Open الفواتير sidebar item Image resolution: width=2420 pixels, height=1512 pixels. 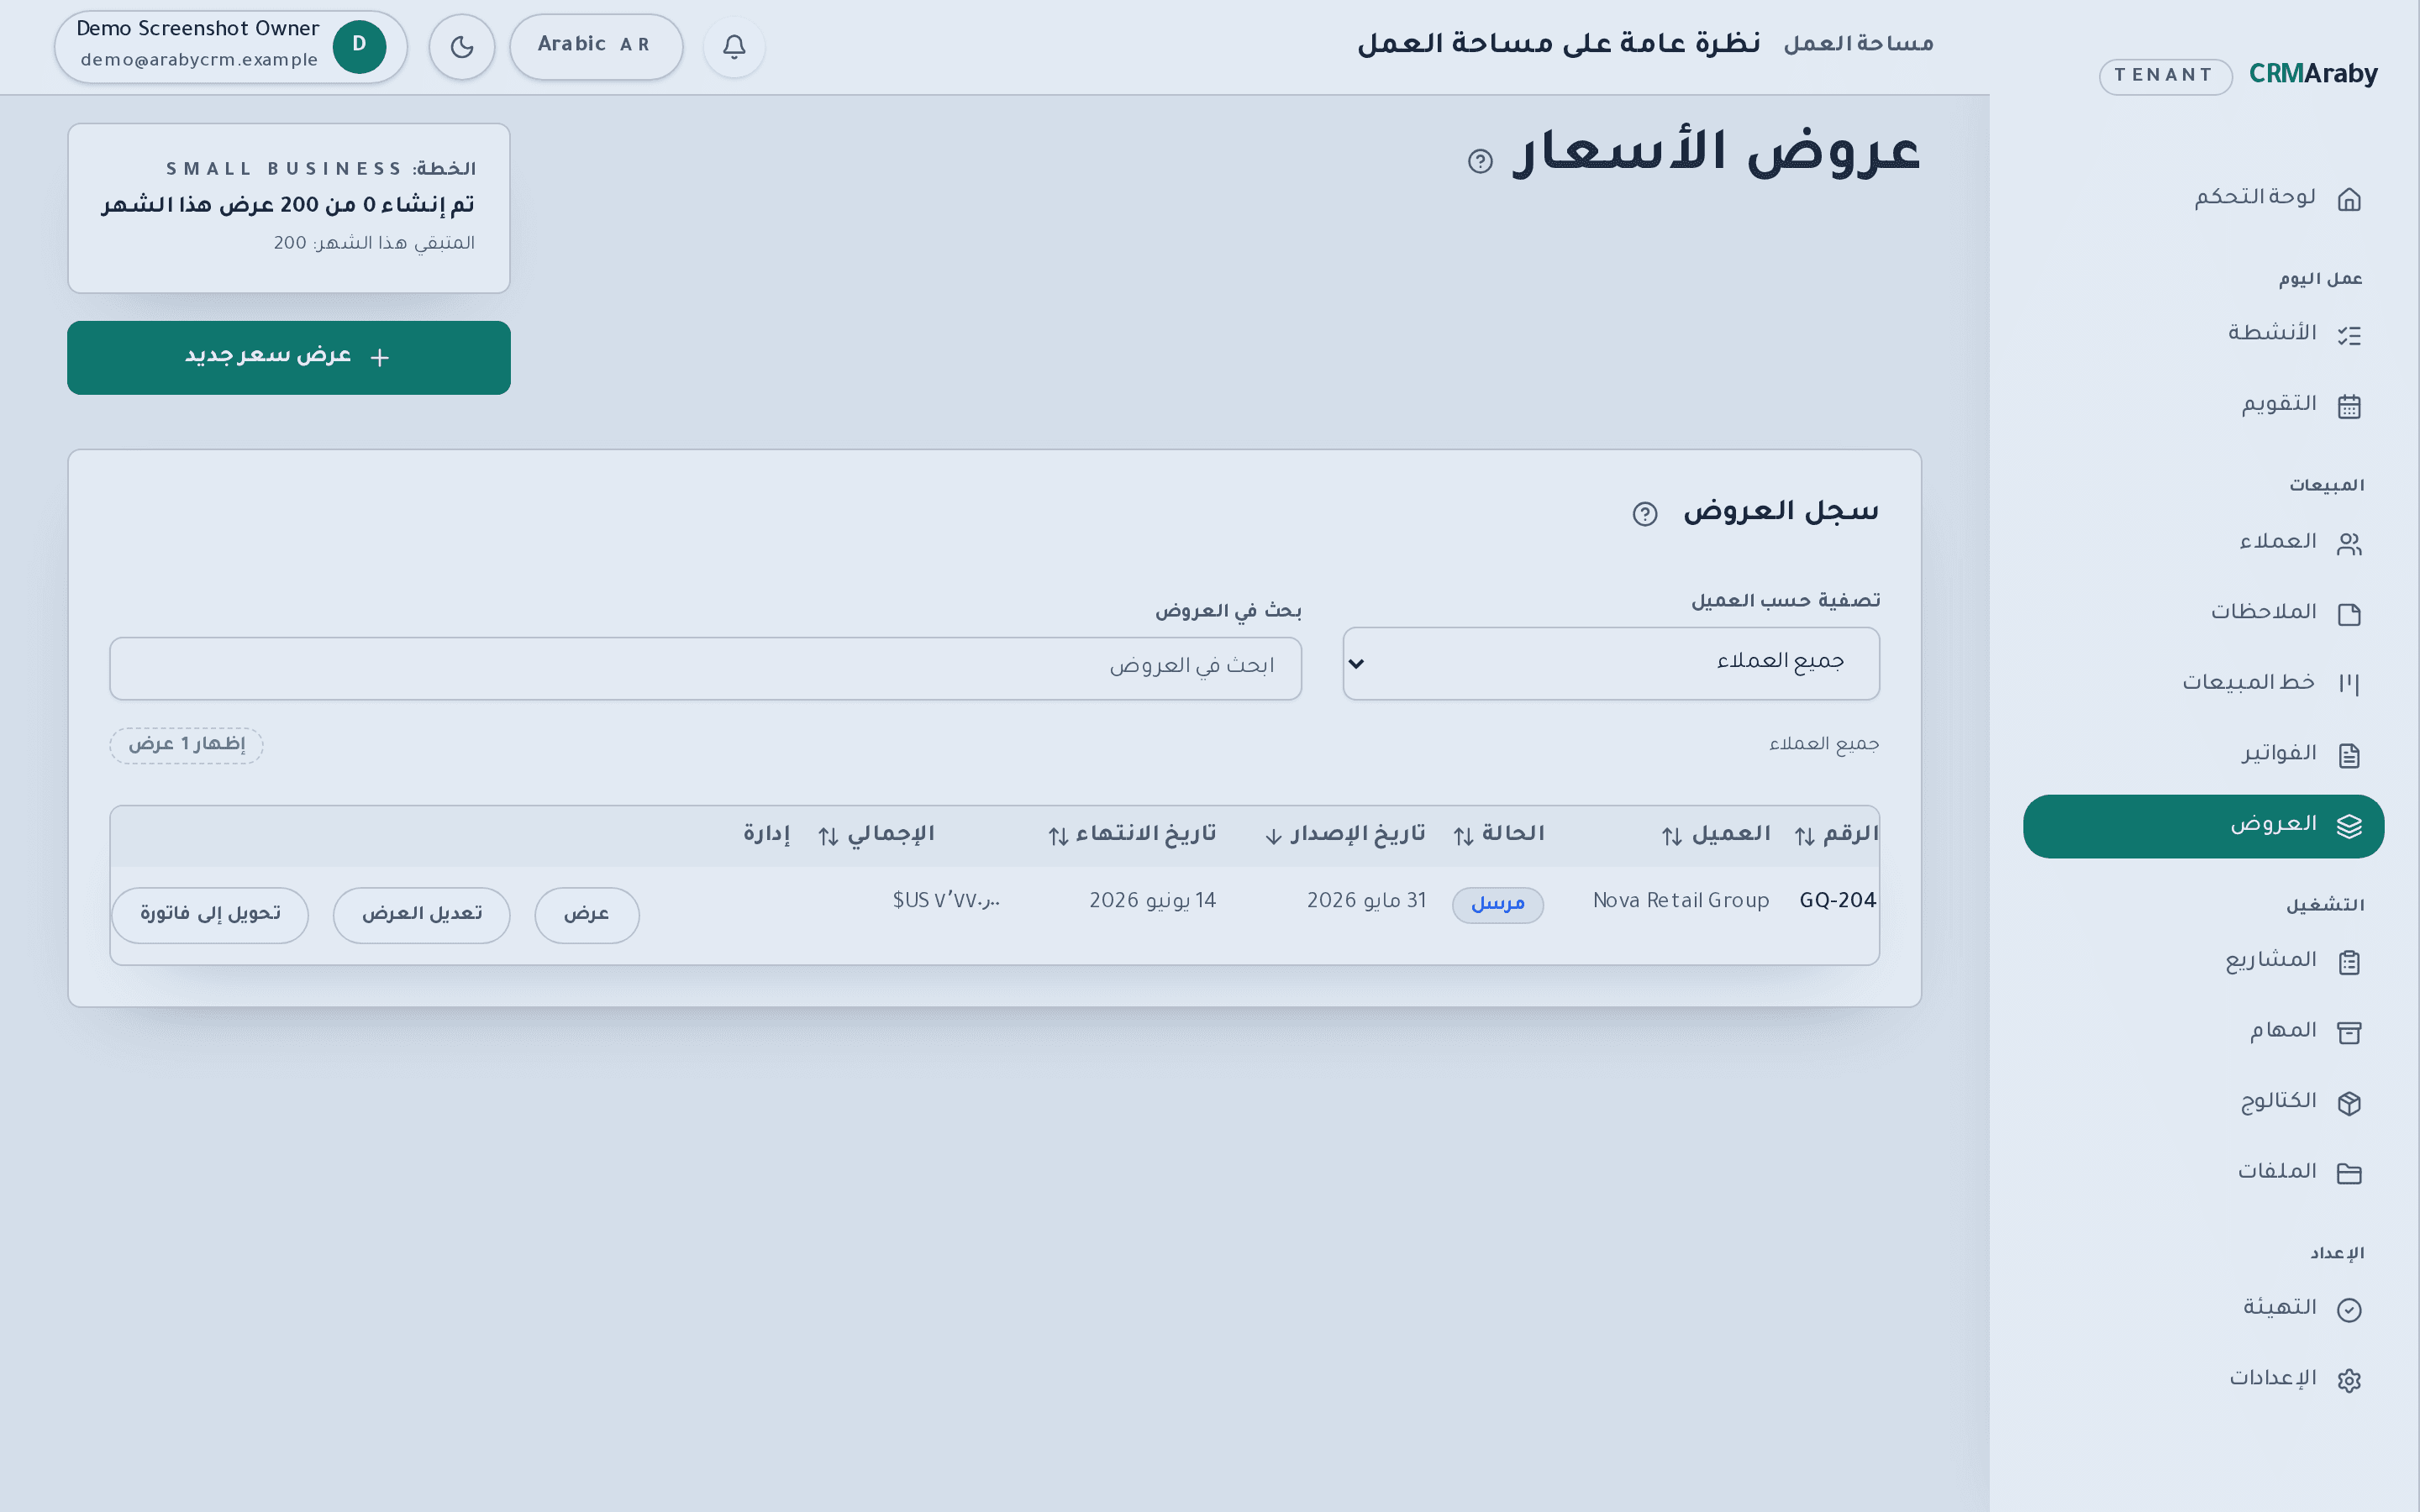coord(2203,754)
